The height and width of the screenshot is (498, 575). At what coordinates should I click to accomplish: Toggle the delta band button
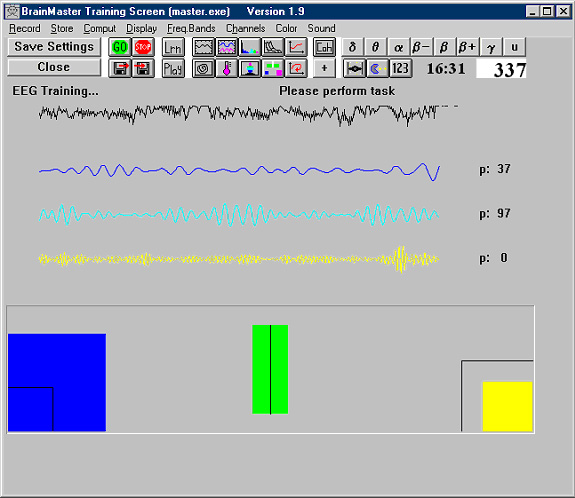click(352, 47)
